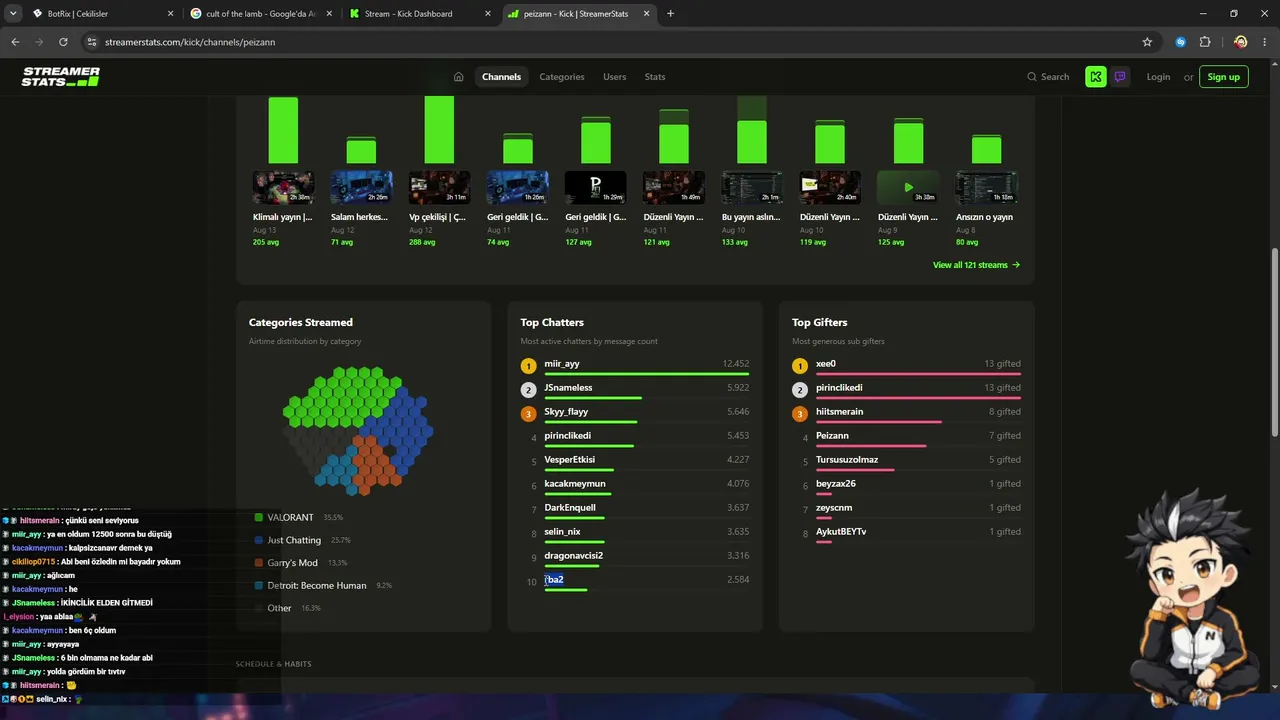Open chatter Skyy_flayy
The image size is (1280, 720).
[566, 412]
